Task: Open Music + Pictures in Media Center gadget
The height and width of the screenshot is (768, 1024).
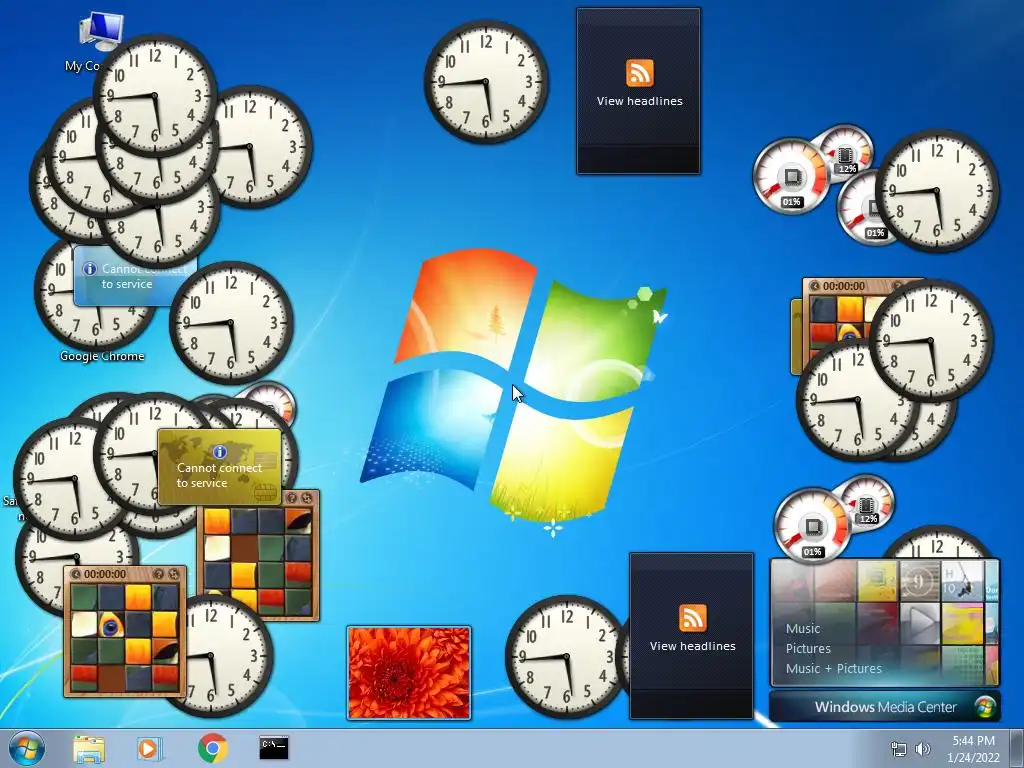Action: (833, 668)
